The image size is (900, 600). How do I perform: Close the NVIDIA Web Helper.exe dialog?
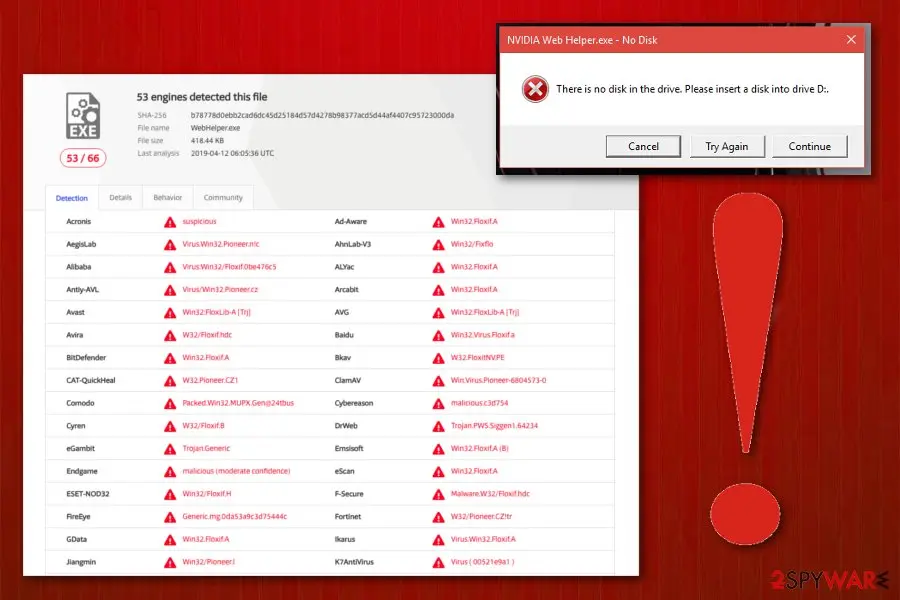851,40
